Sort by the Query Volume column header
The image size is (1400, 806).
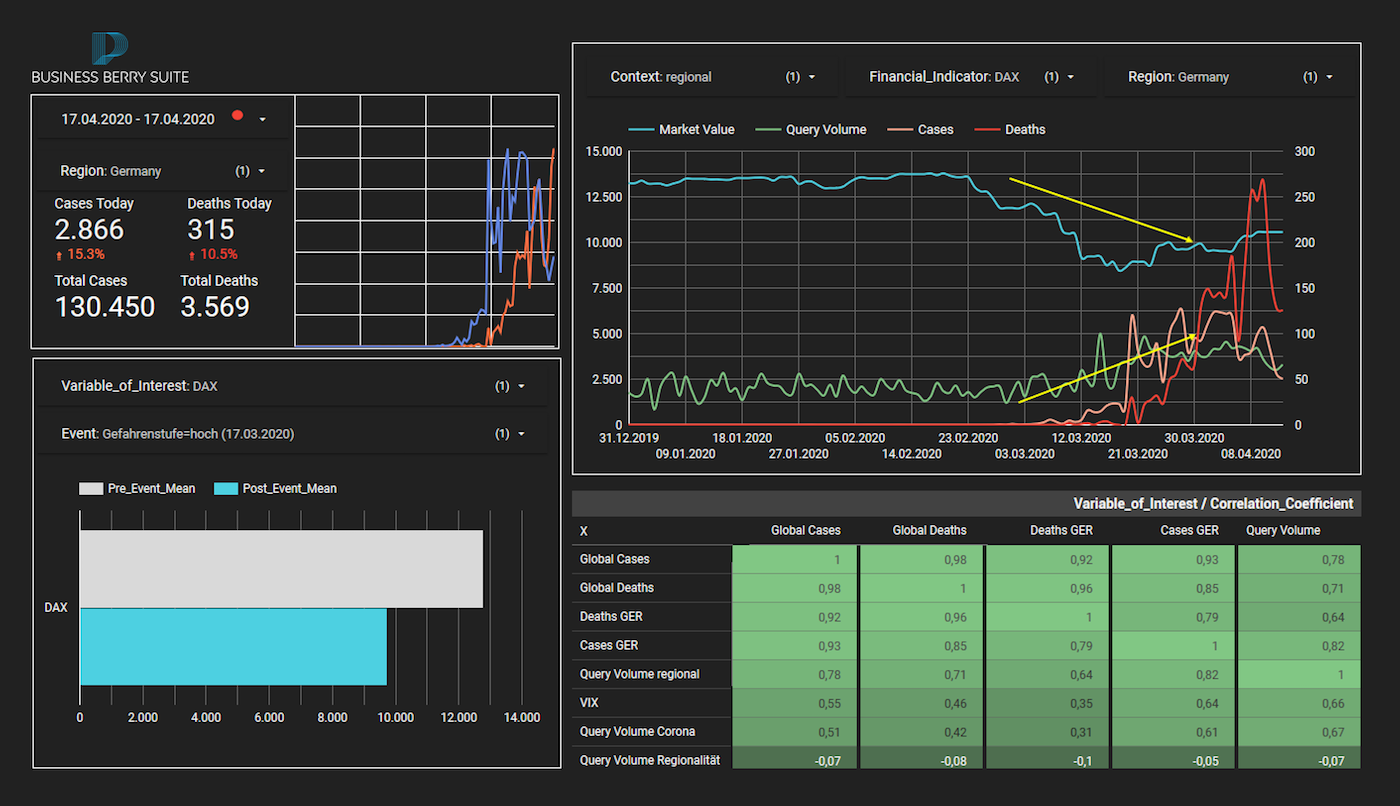click(1282, 530)
